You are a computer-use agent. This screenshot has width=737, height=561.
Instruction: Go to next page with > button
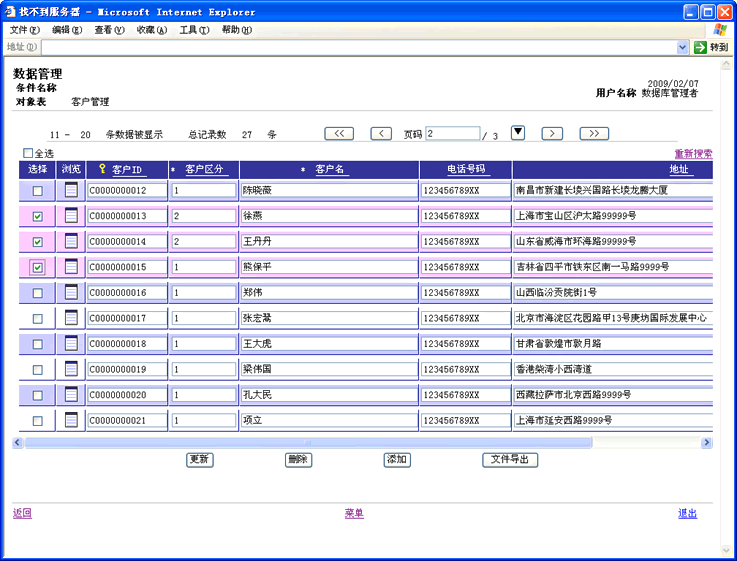coord(552,134)
